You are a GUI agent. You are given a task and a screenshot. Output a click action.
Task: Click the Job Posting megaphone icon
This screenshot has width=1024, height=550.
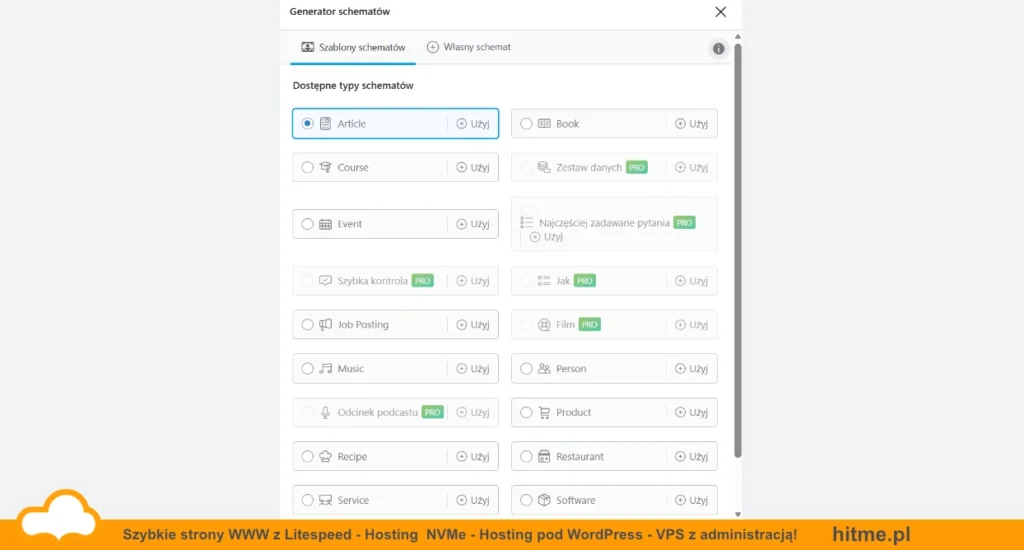click(325, 325)
